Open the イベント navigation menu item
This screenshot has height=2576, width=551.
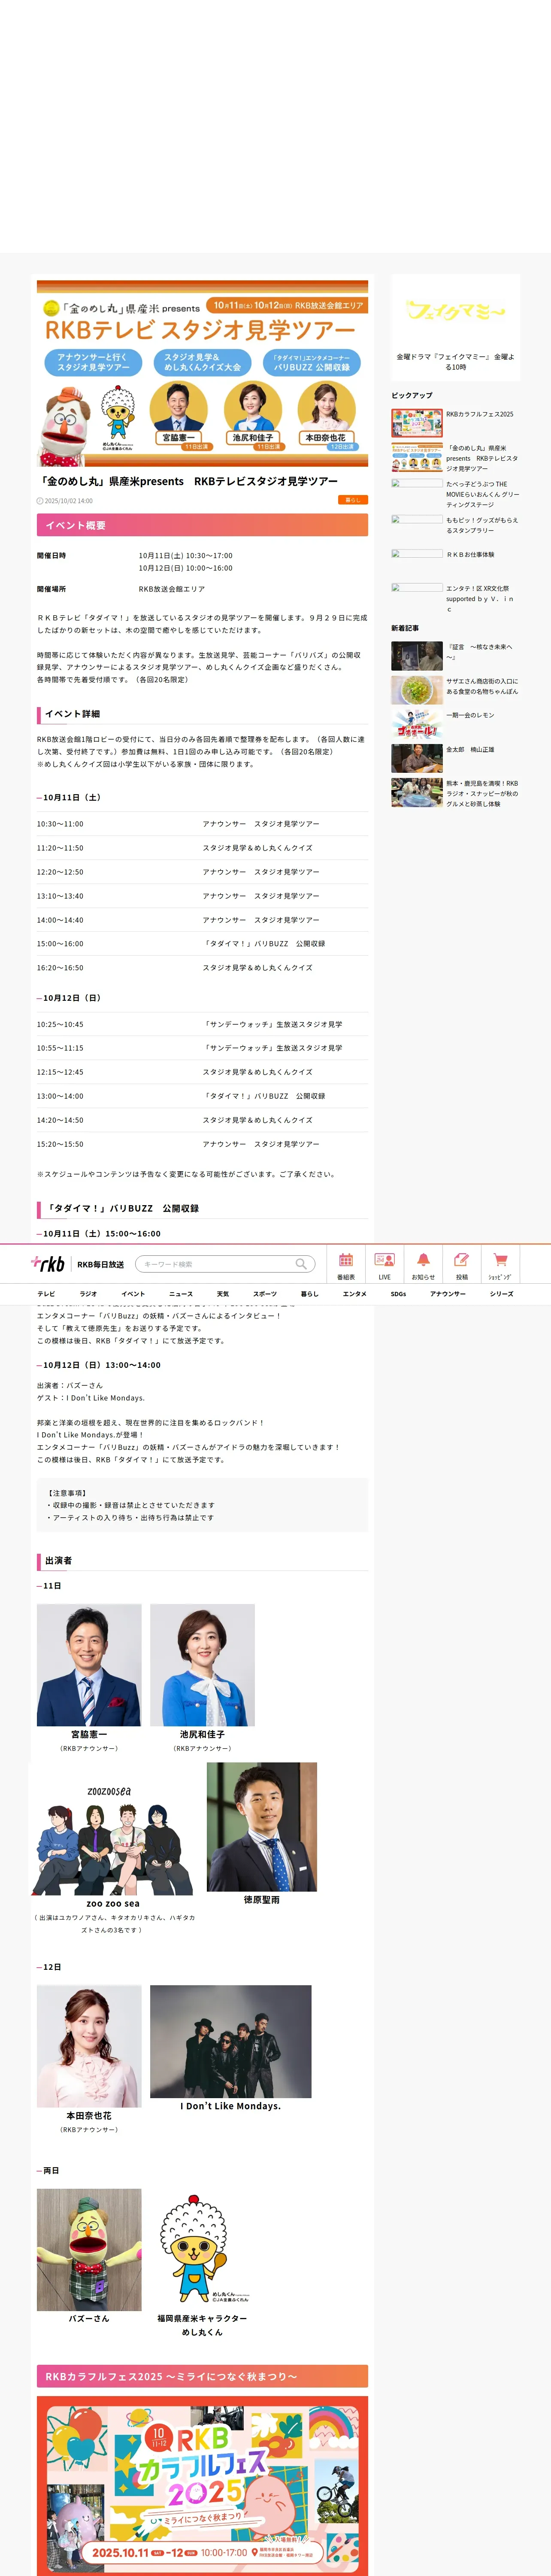click(133, 1294)
